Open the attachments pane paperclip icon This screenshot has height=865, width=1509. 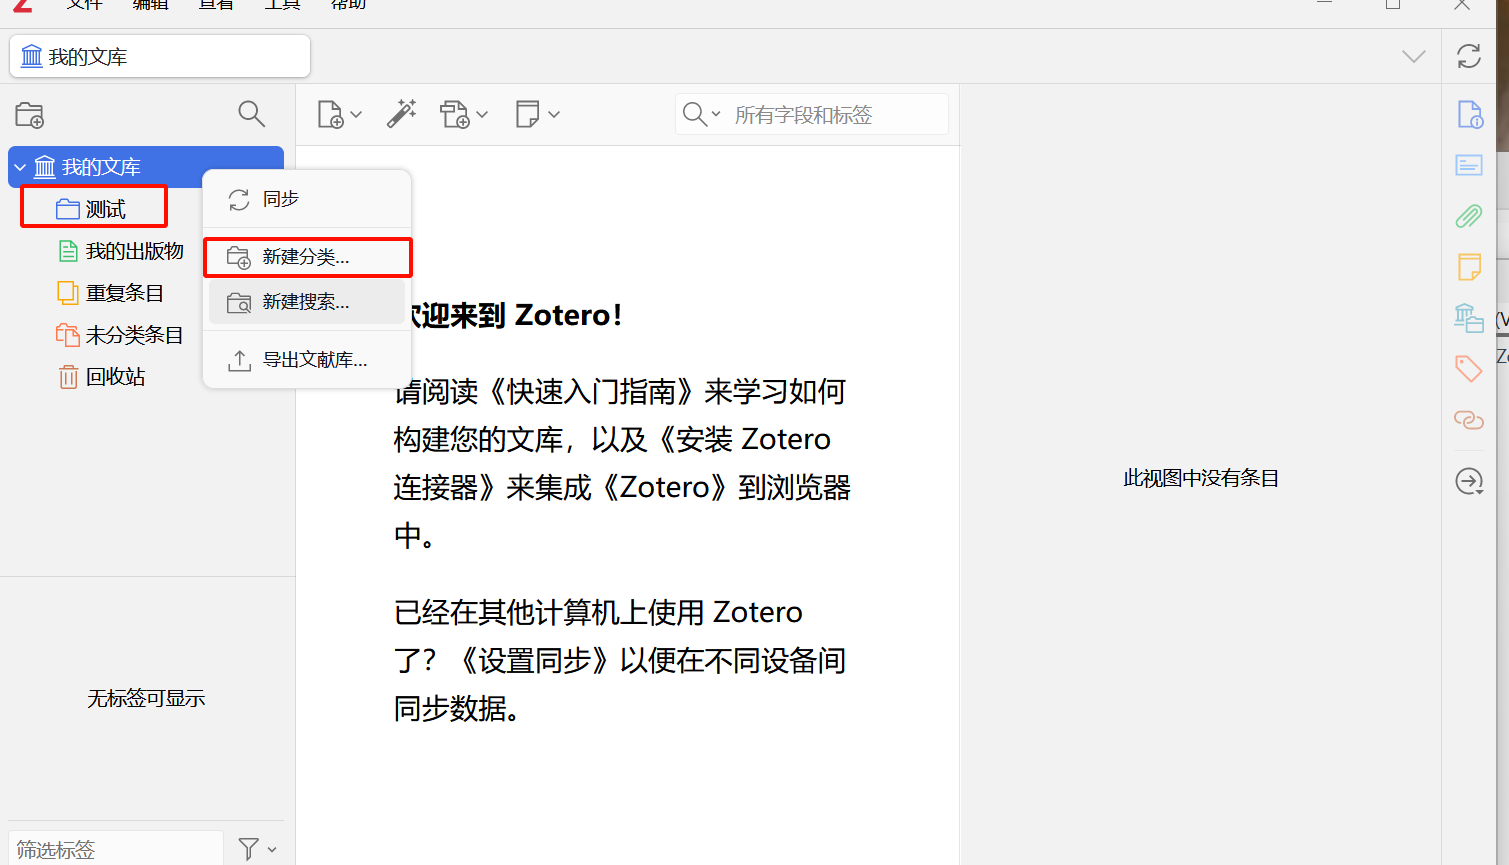coord(1468,216)
